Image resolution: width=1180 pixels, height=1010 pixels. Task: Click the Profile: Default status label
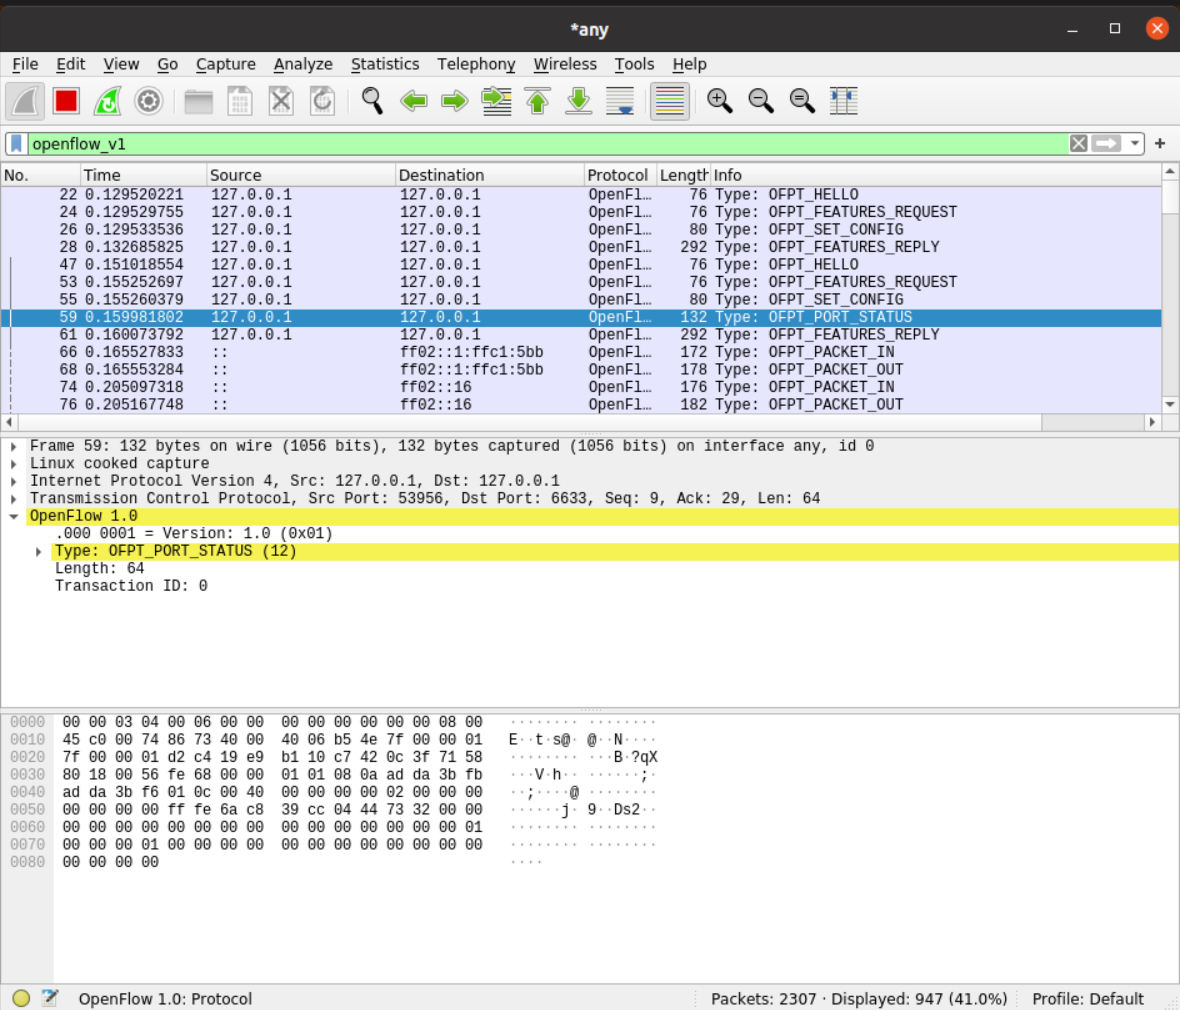coord(1087,998)
